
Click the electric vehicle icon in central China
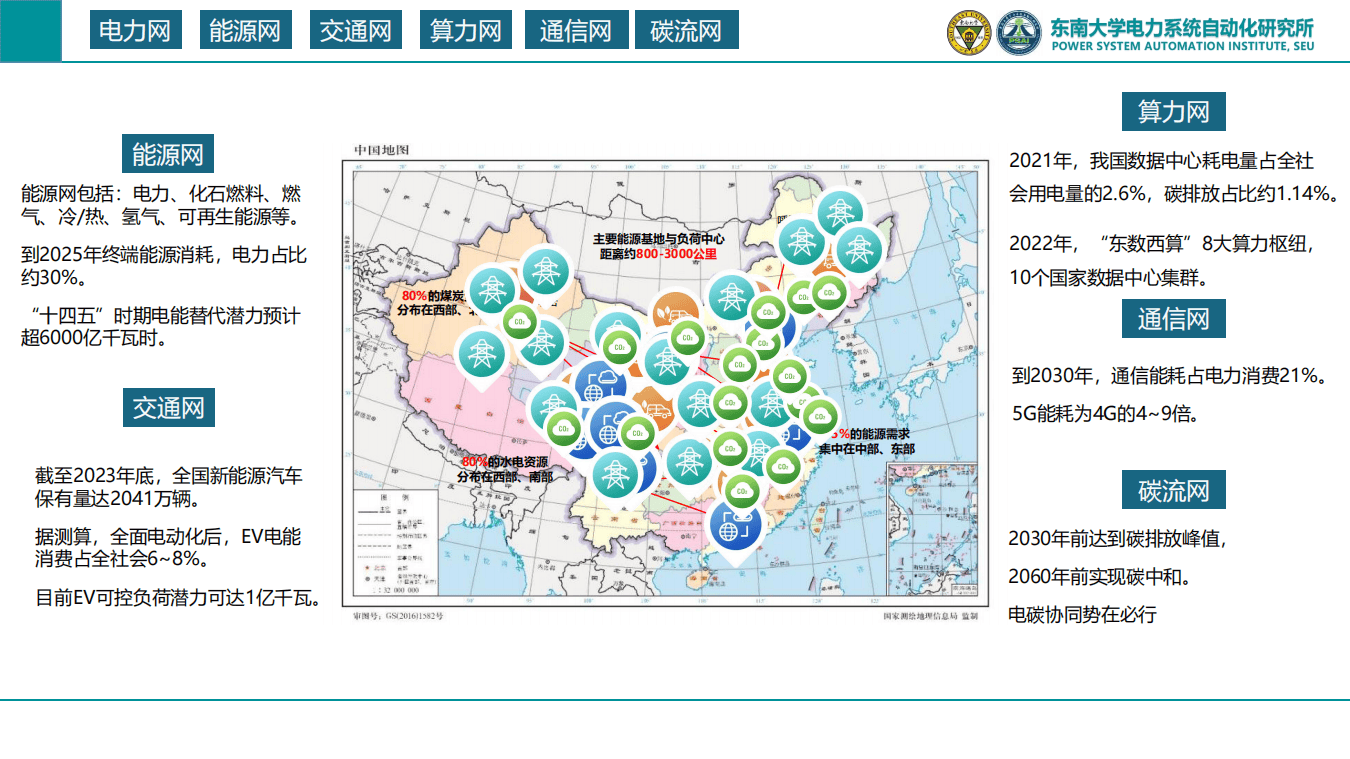tap(658, 411)
